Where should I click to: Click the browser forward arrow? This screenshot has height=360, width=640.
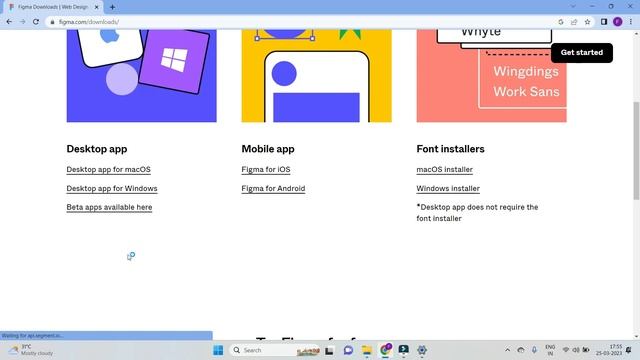tap(22, 22)
